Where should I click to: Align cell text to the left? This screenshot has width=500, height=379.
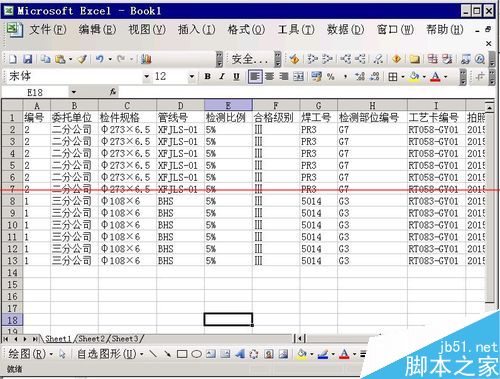[x=255, y=77]
